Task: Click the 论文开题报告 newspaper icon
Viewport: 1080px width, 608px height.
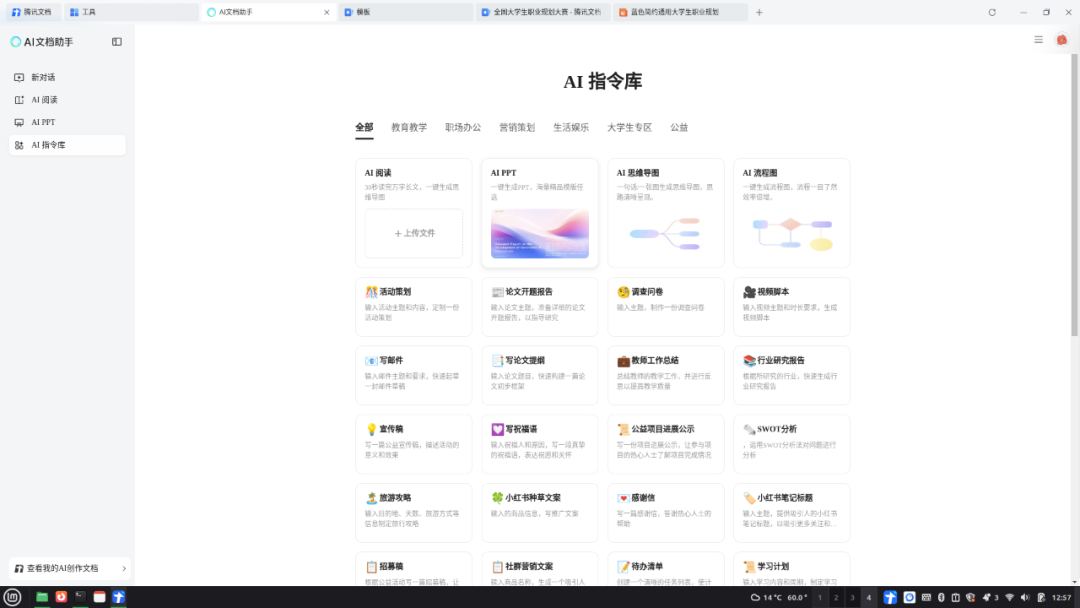Action: pyautogui.click(x=497, y=292)
